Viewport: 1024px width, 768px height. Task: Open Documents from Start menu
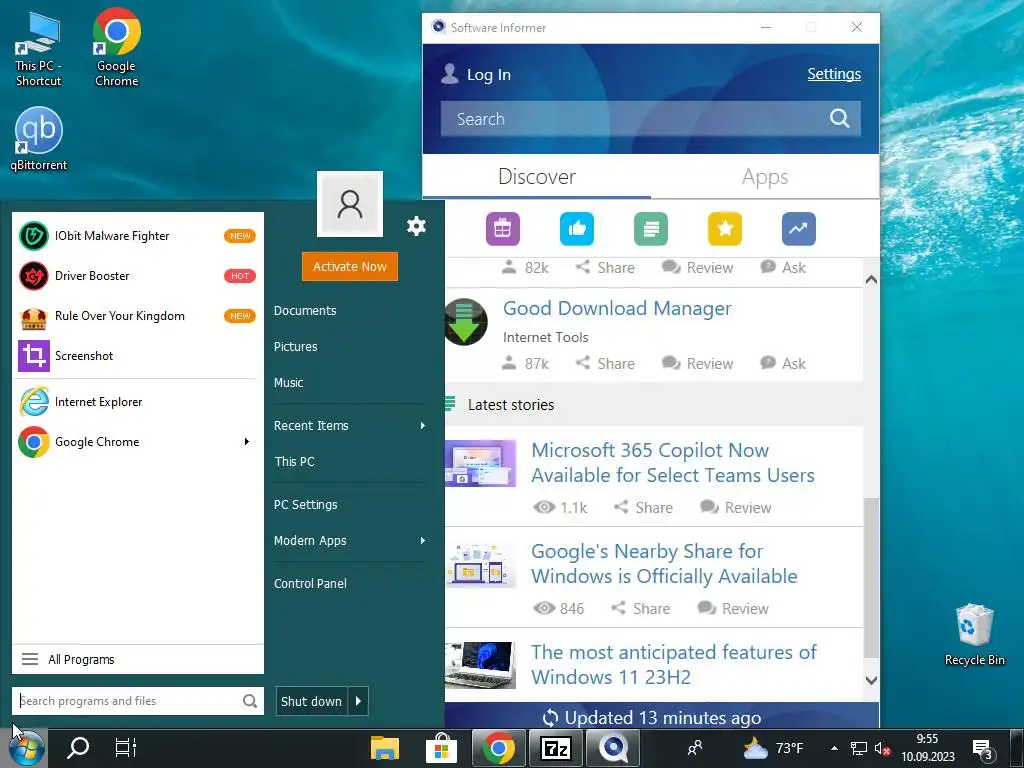(x=305, y=311)
